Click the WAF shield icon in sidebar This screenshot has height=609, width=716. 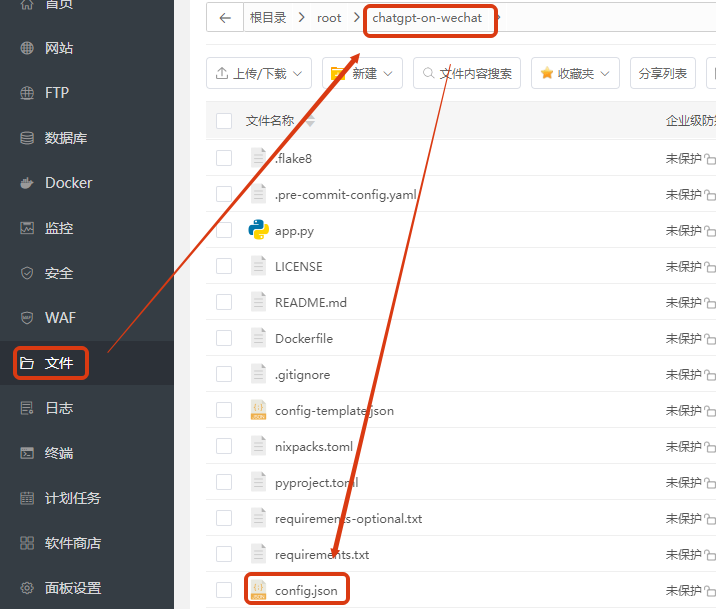point(27,318)
